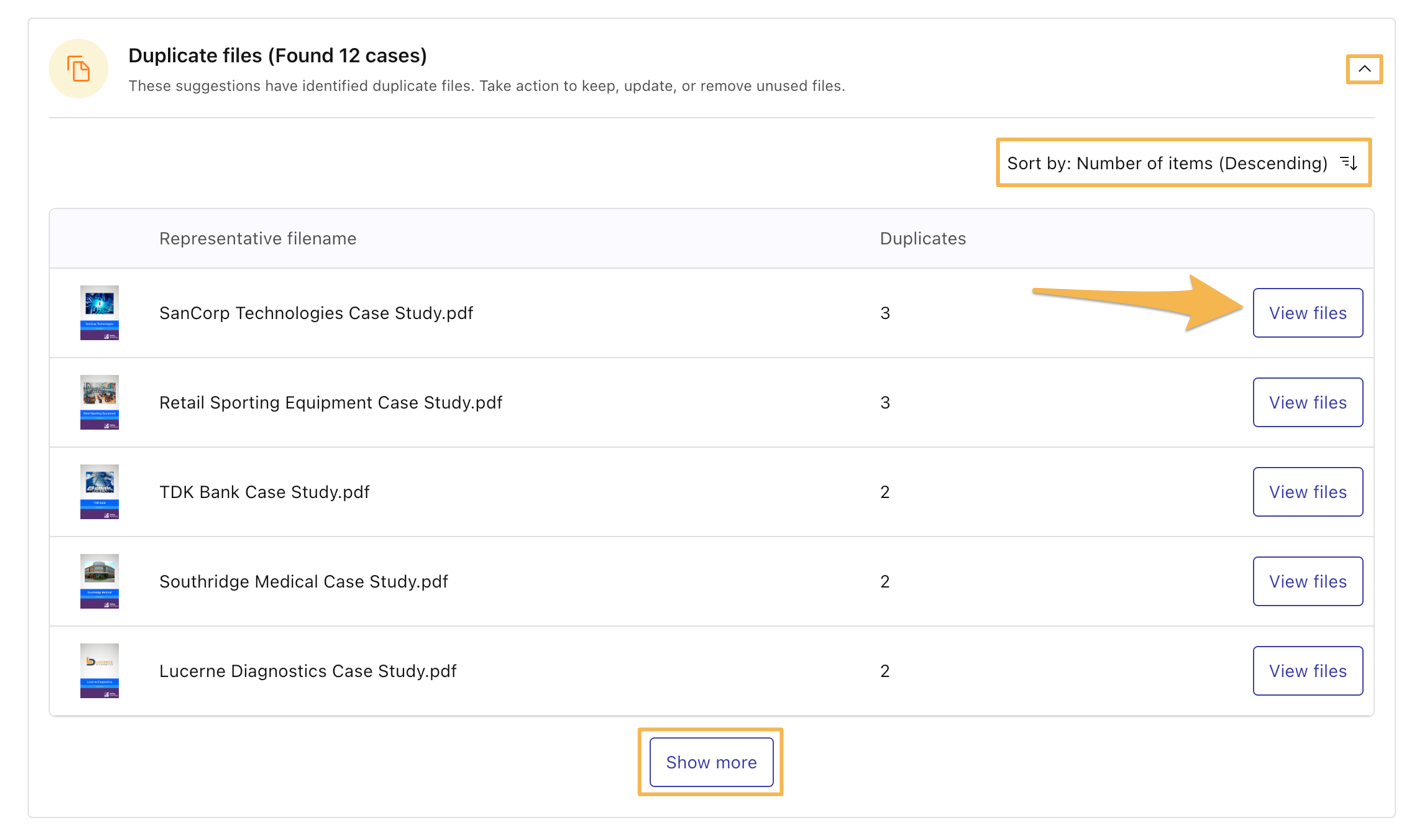View files for Retail Sporting Equipment Case Study
Viewport: 1410px width, 831px height.
1307,403
